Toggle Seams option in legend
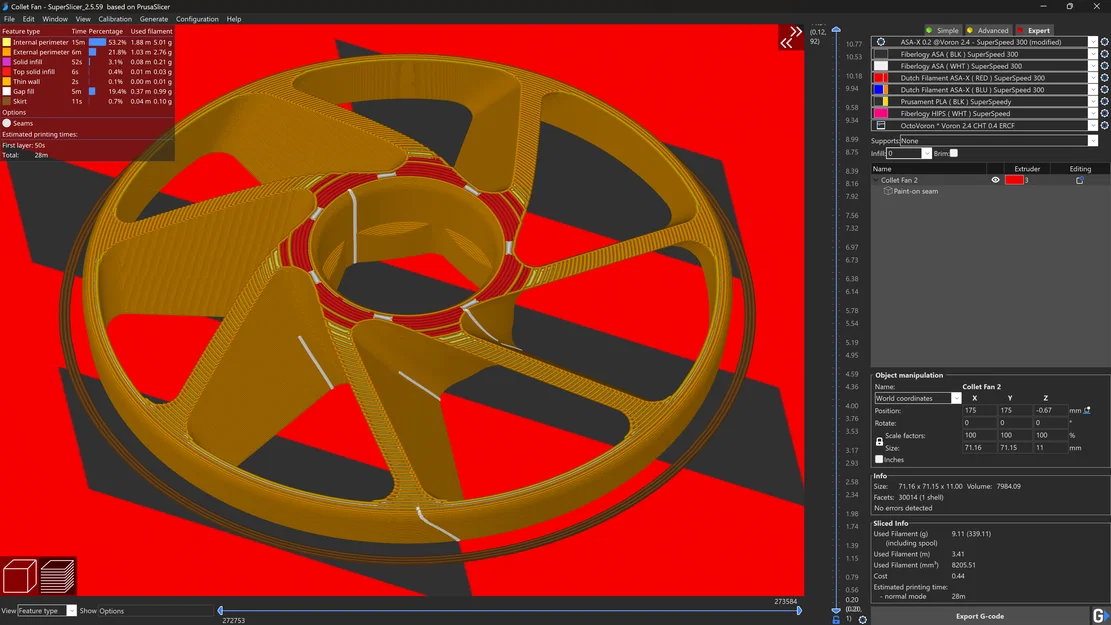Viewport: 1111px width, 625px height. click(7, 123)
